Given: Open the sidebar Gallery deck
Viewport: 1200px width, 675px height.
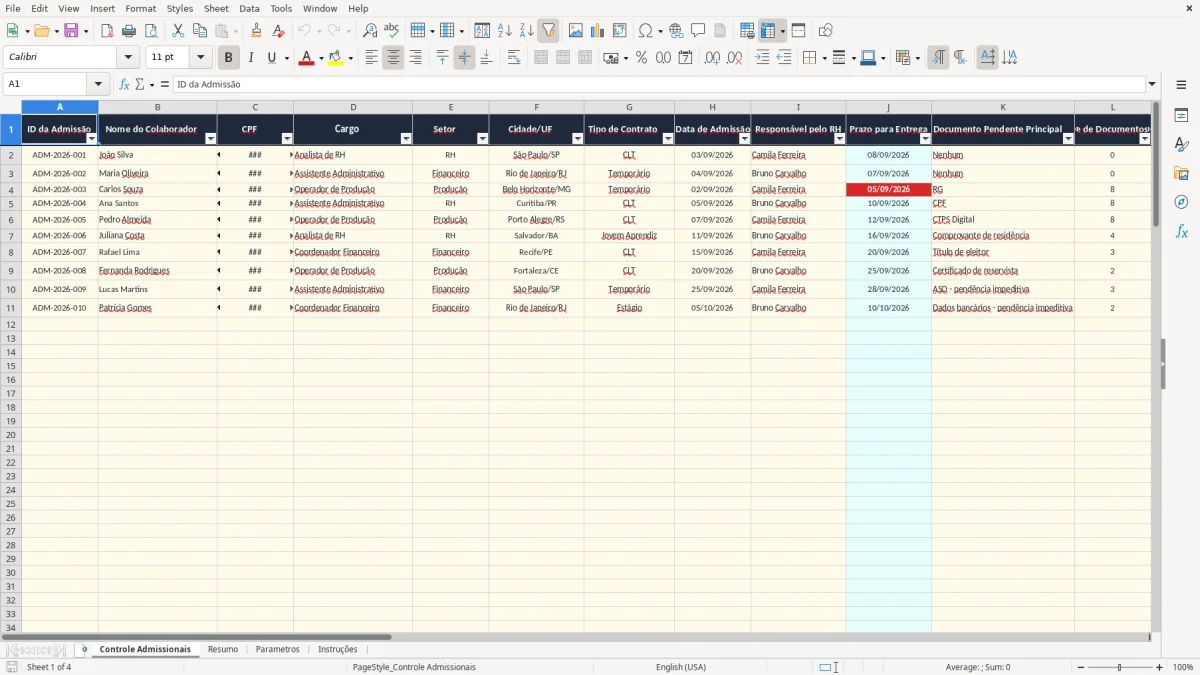Looking at the screenshot, I should tap(1181, 173).
